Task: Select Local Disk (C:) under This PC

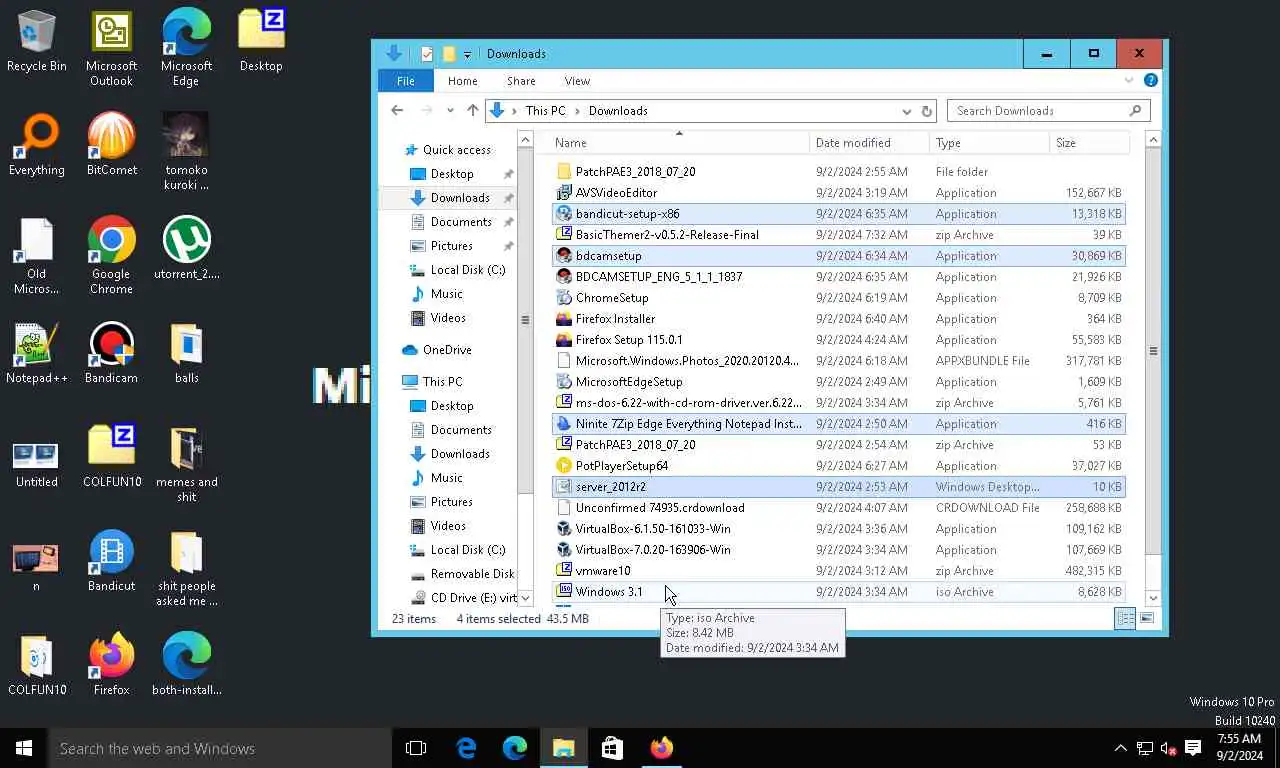Action: [x=467, y=550]
